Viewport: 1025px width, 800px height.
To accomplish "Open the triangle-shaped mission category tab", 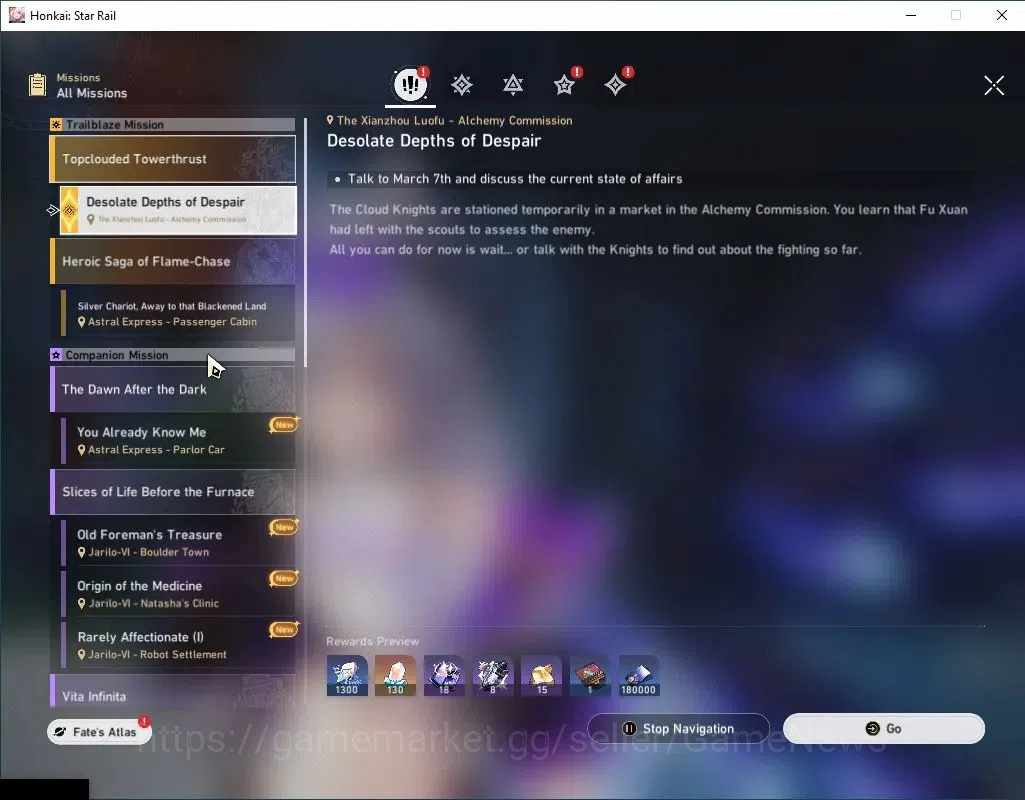I will pos(512,85).
